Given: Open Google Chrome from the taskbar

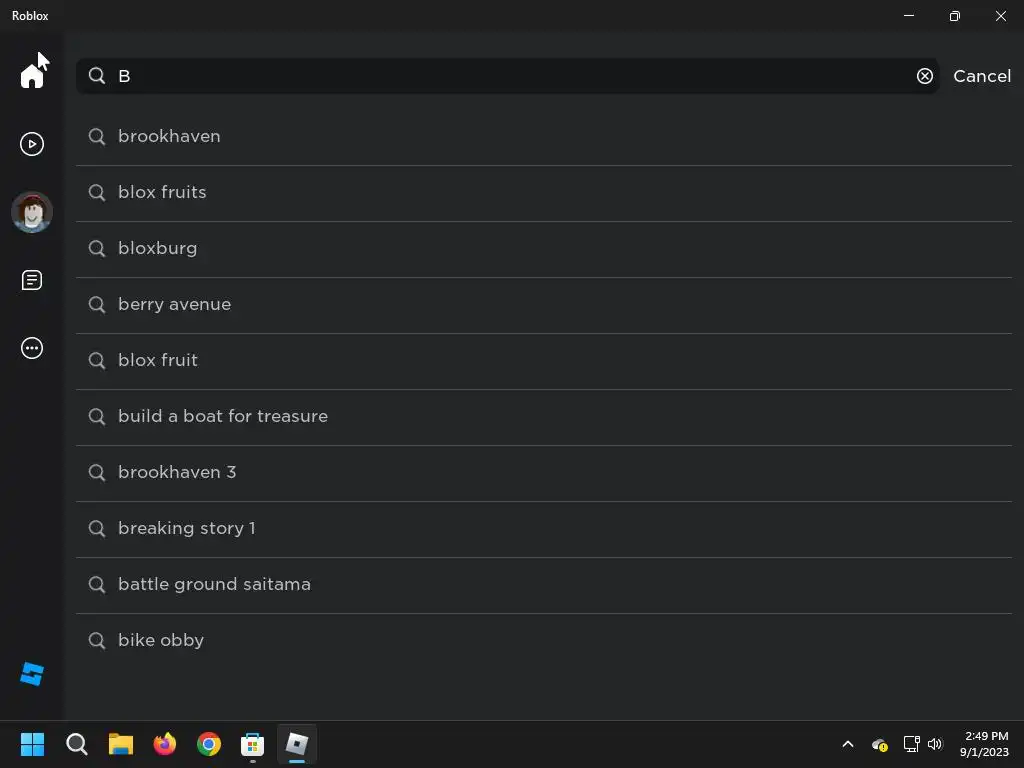Looking at the screenshot, I should [209, 744].
